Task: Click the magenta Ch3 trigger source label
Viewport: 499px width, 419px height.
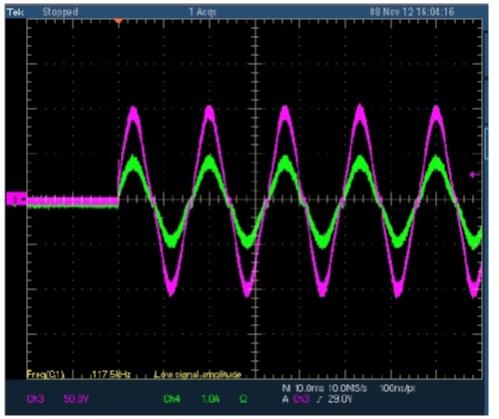Action: pos(301,399)
